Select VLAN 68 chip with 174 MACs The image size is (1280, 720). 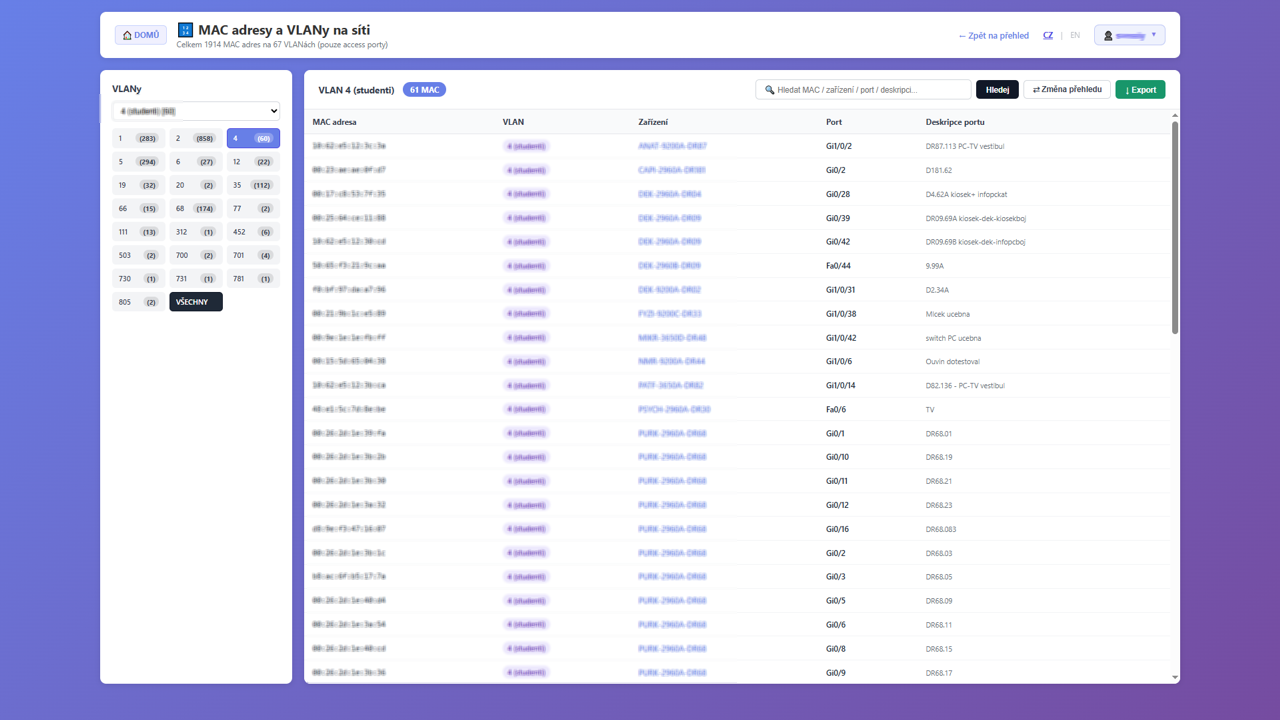click(x=196, y=209)
